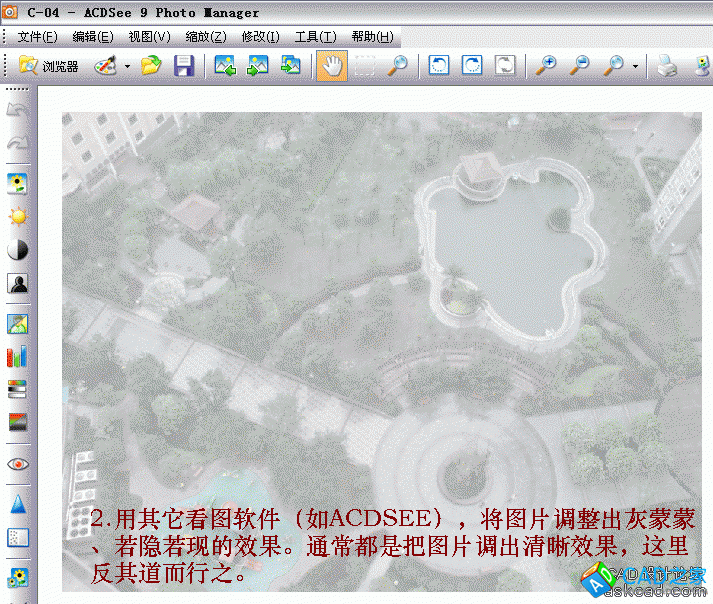Rotate image counterclockwise
713x604 pixels.
click(439, 66)
